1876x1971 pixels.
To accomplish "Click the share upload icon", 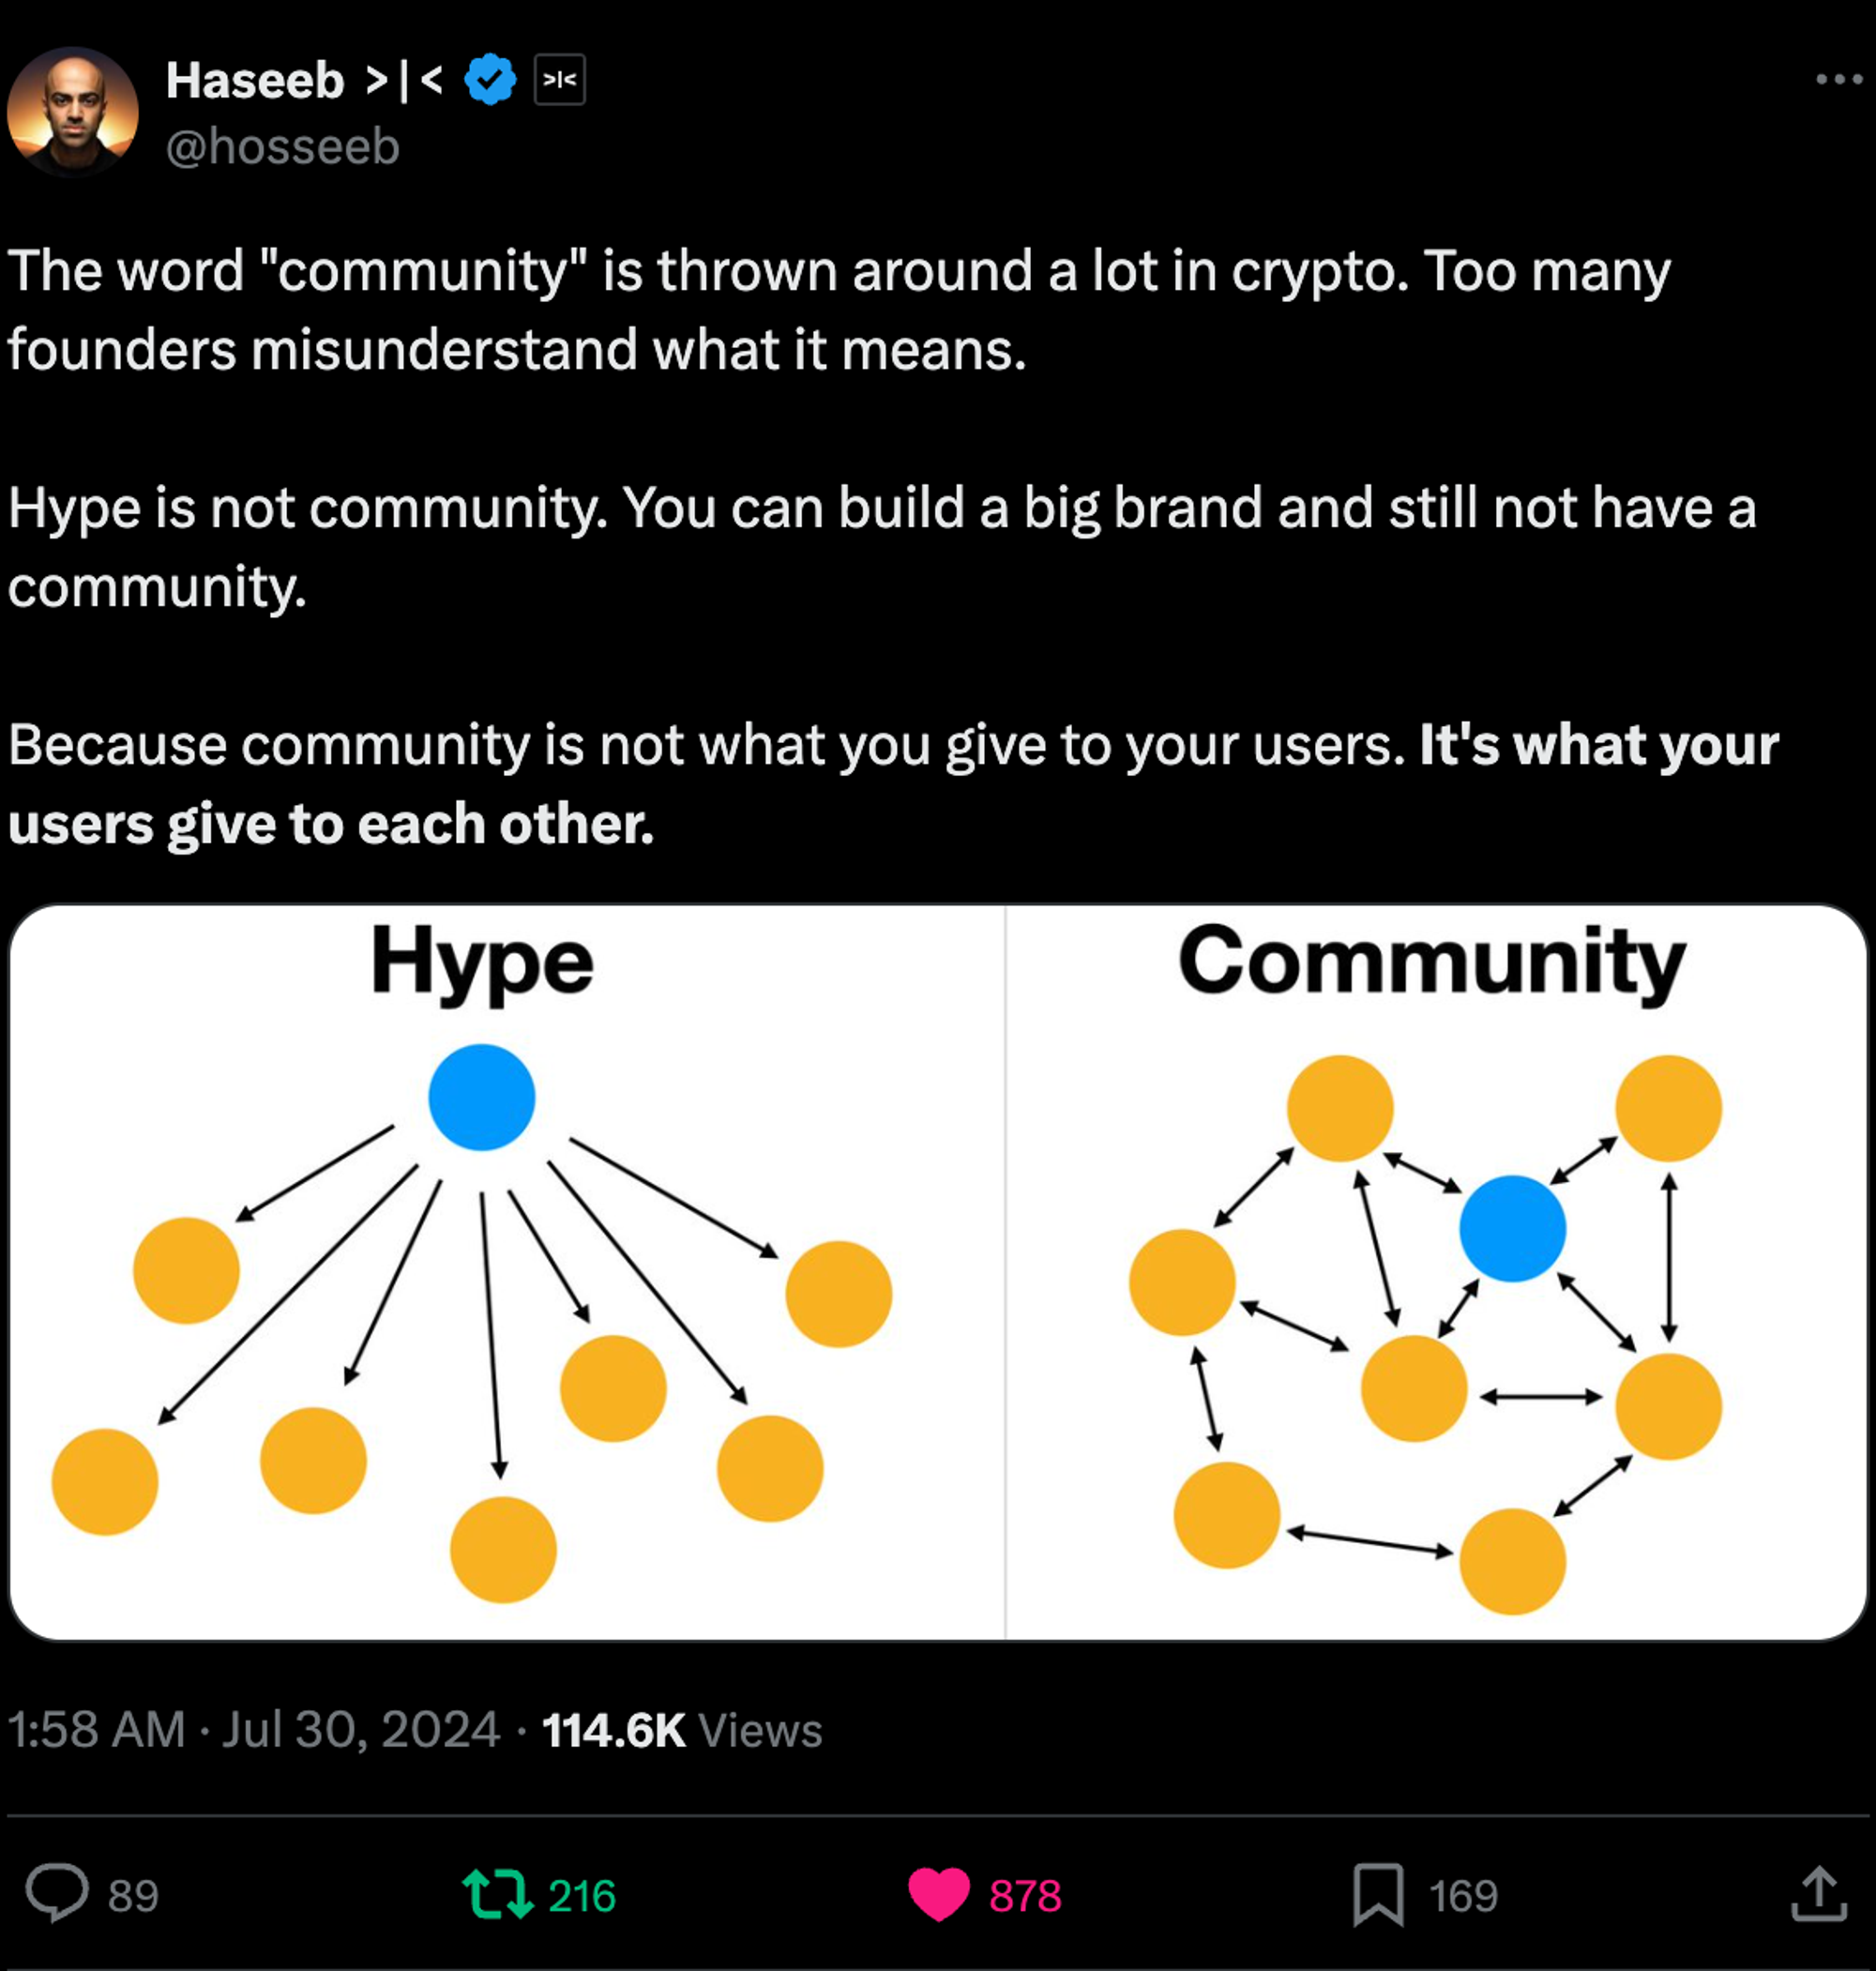I will tap(1818, 1893).
